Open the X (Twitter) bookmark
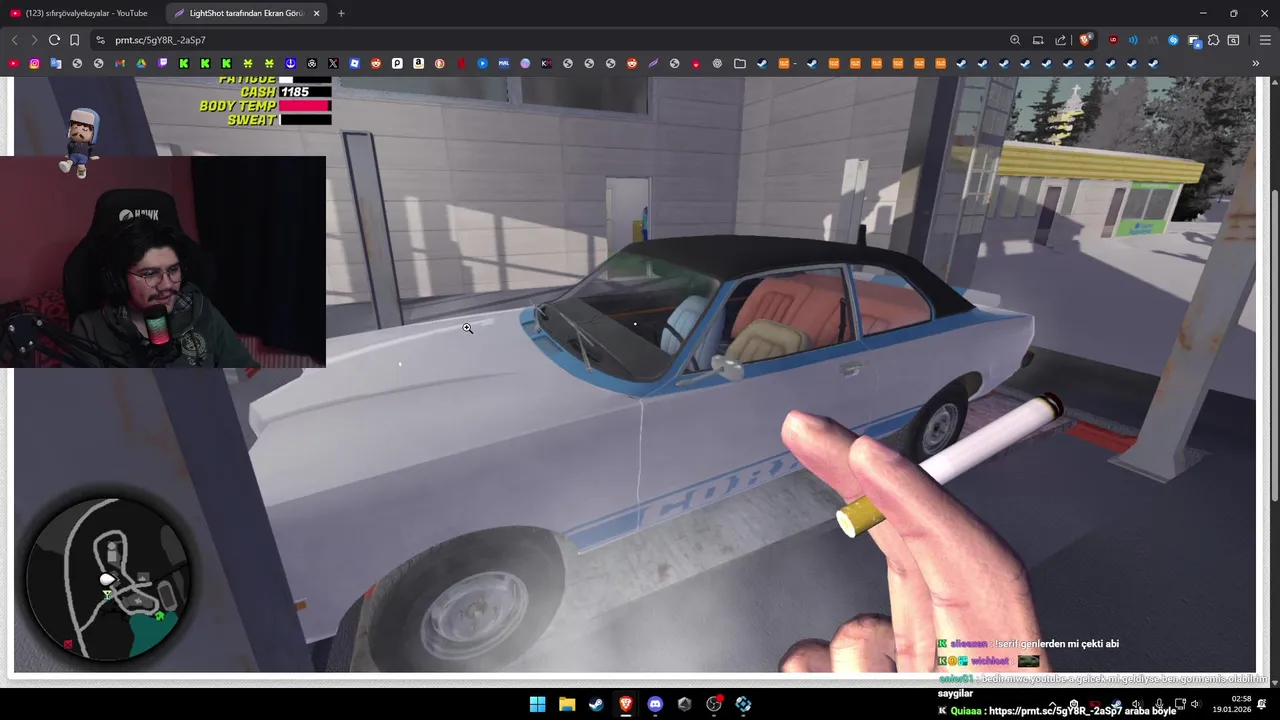Viewport: 1280px width, 720px height. [333, 63]
